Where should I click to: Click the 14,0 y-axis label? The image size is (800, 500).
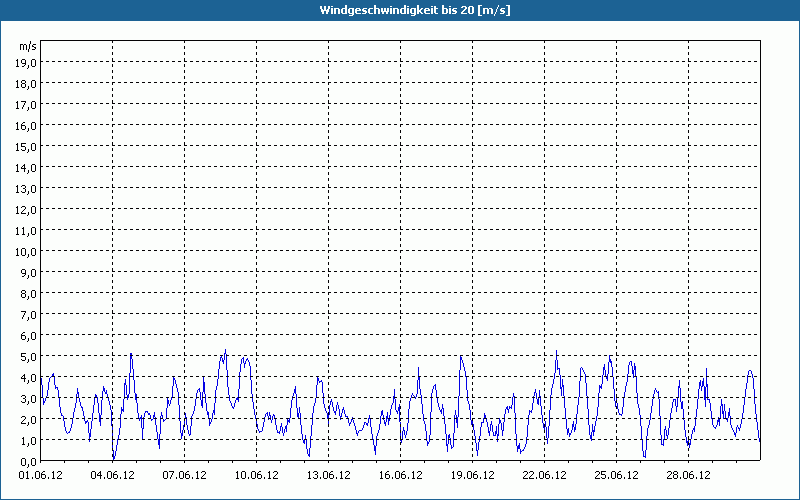pos(26,168)
